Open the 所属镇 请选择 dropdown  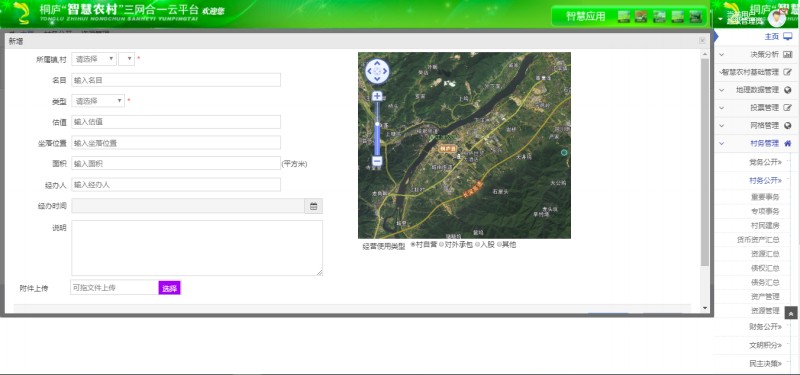pyautogui.click(x=94, y=59)
